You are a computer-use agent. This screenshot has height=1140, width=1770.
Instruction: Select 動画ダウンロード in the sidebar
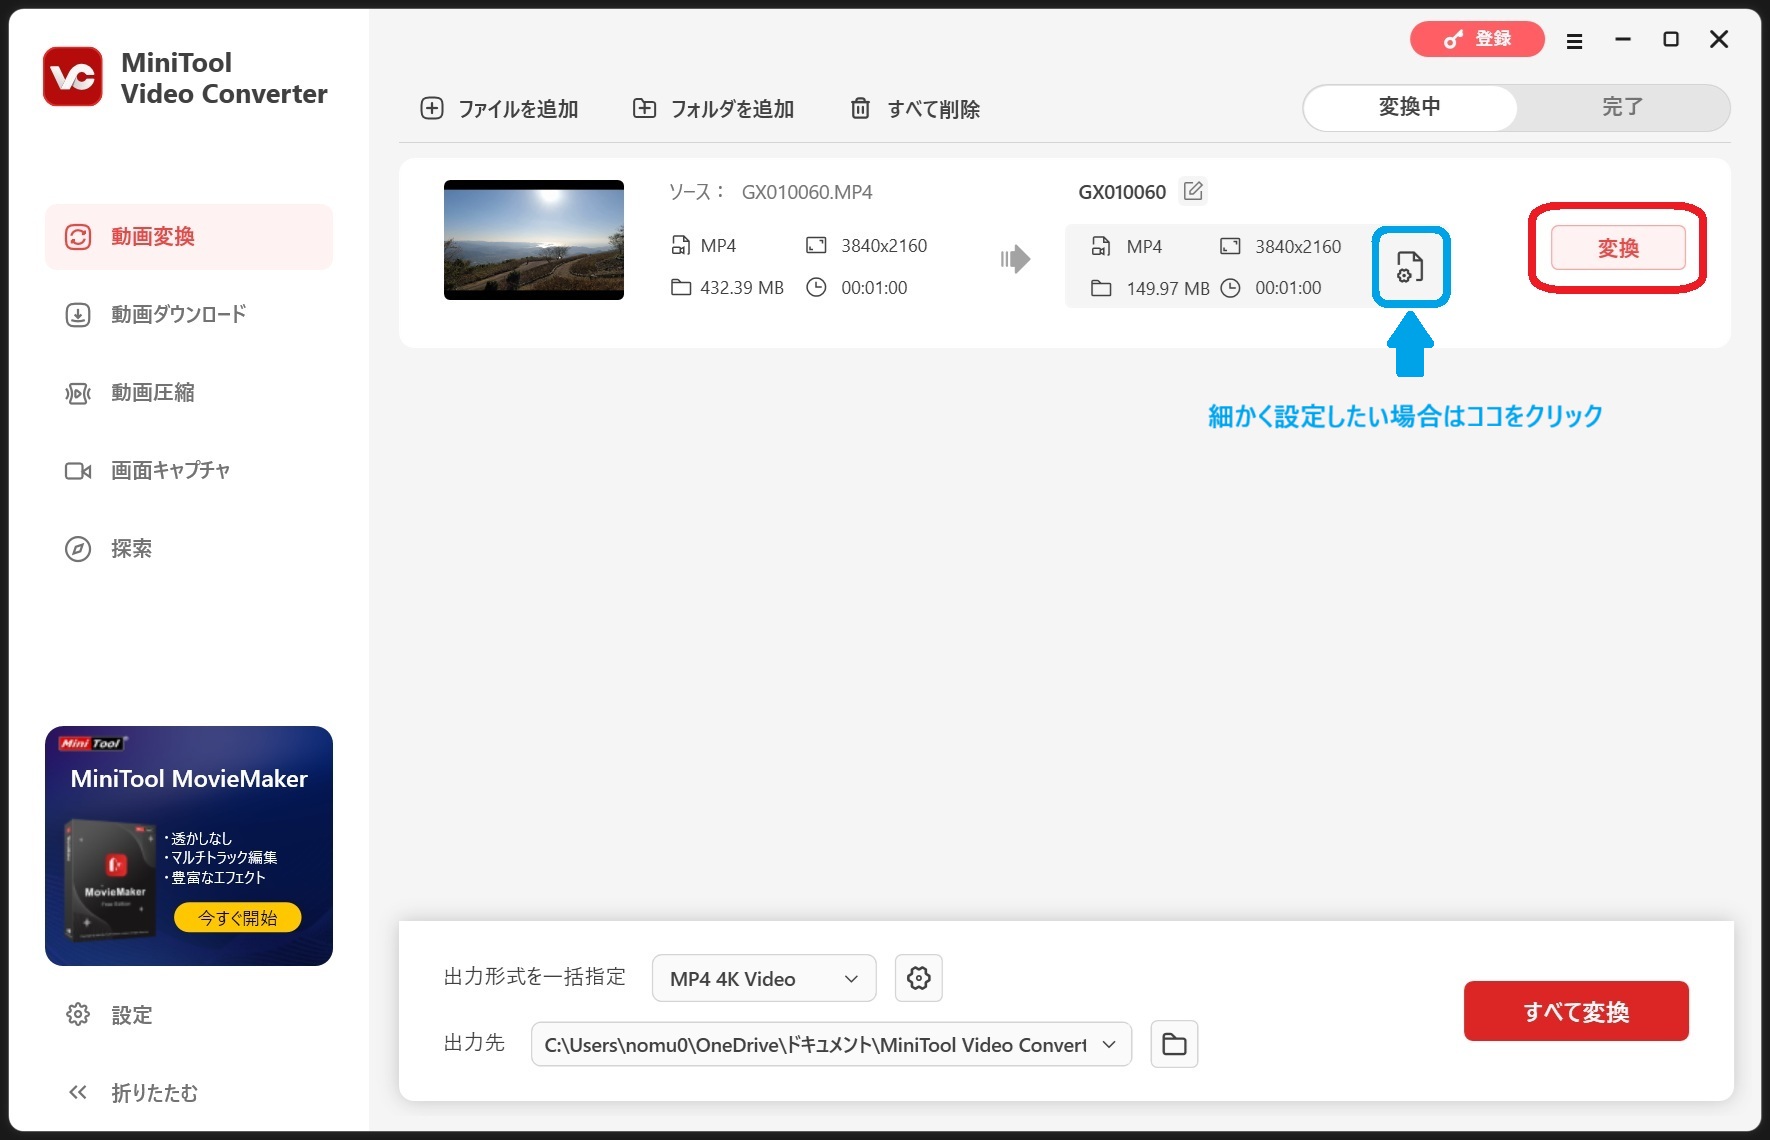(178, 315)
